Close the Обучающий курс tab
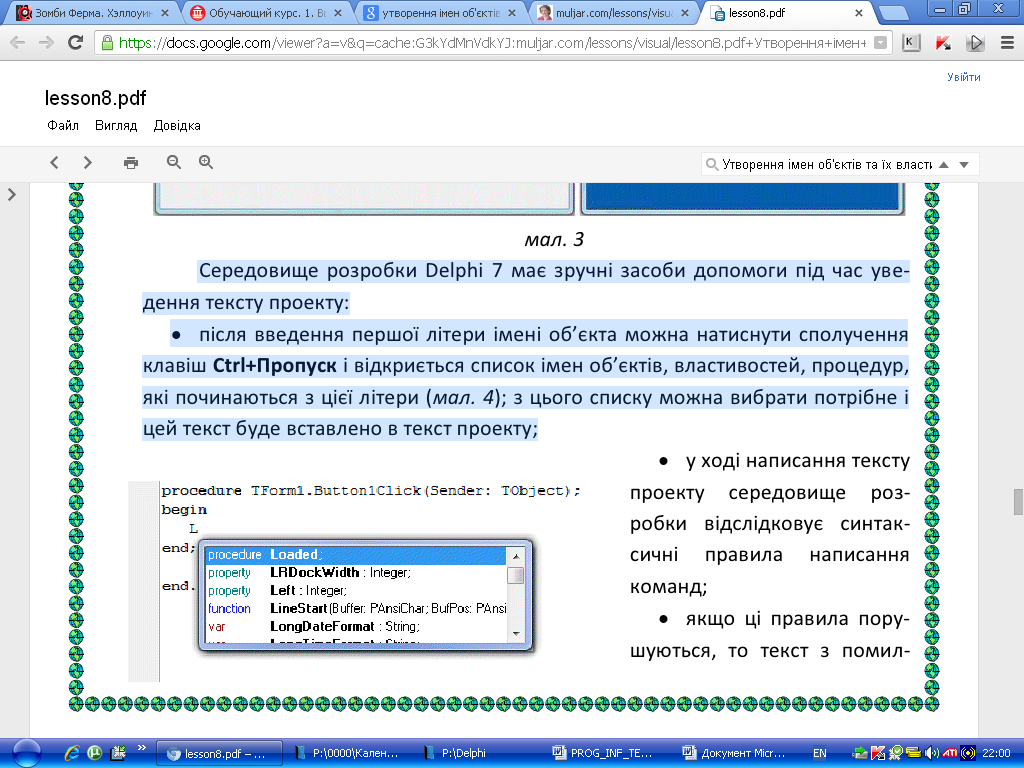Screen dimensions: 1024x768 click(x=338, y=13)
